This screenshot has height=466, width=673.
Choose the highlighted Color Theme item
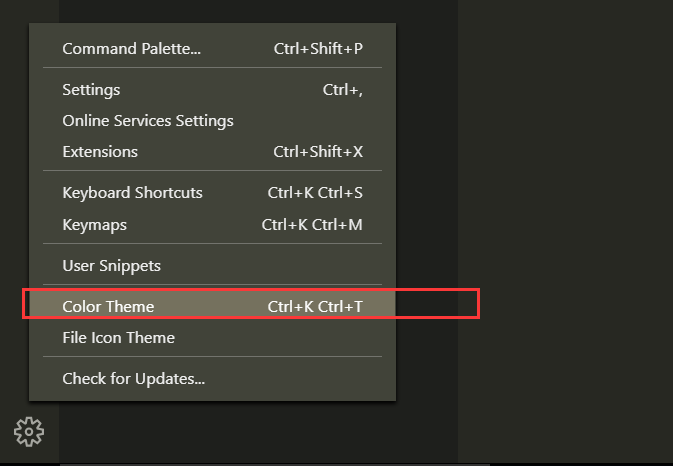point(108,307)
